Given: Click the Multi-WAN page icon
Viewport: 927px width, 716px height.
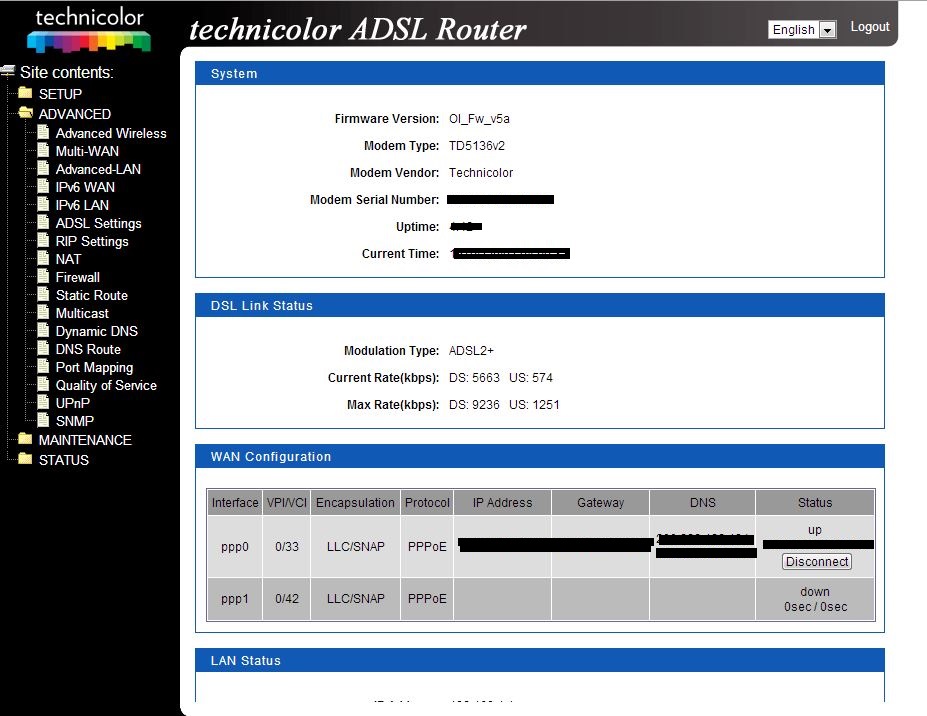Looking at the screenshot, I should pyautogui.click(x=43, y=150).
